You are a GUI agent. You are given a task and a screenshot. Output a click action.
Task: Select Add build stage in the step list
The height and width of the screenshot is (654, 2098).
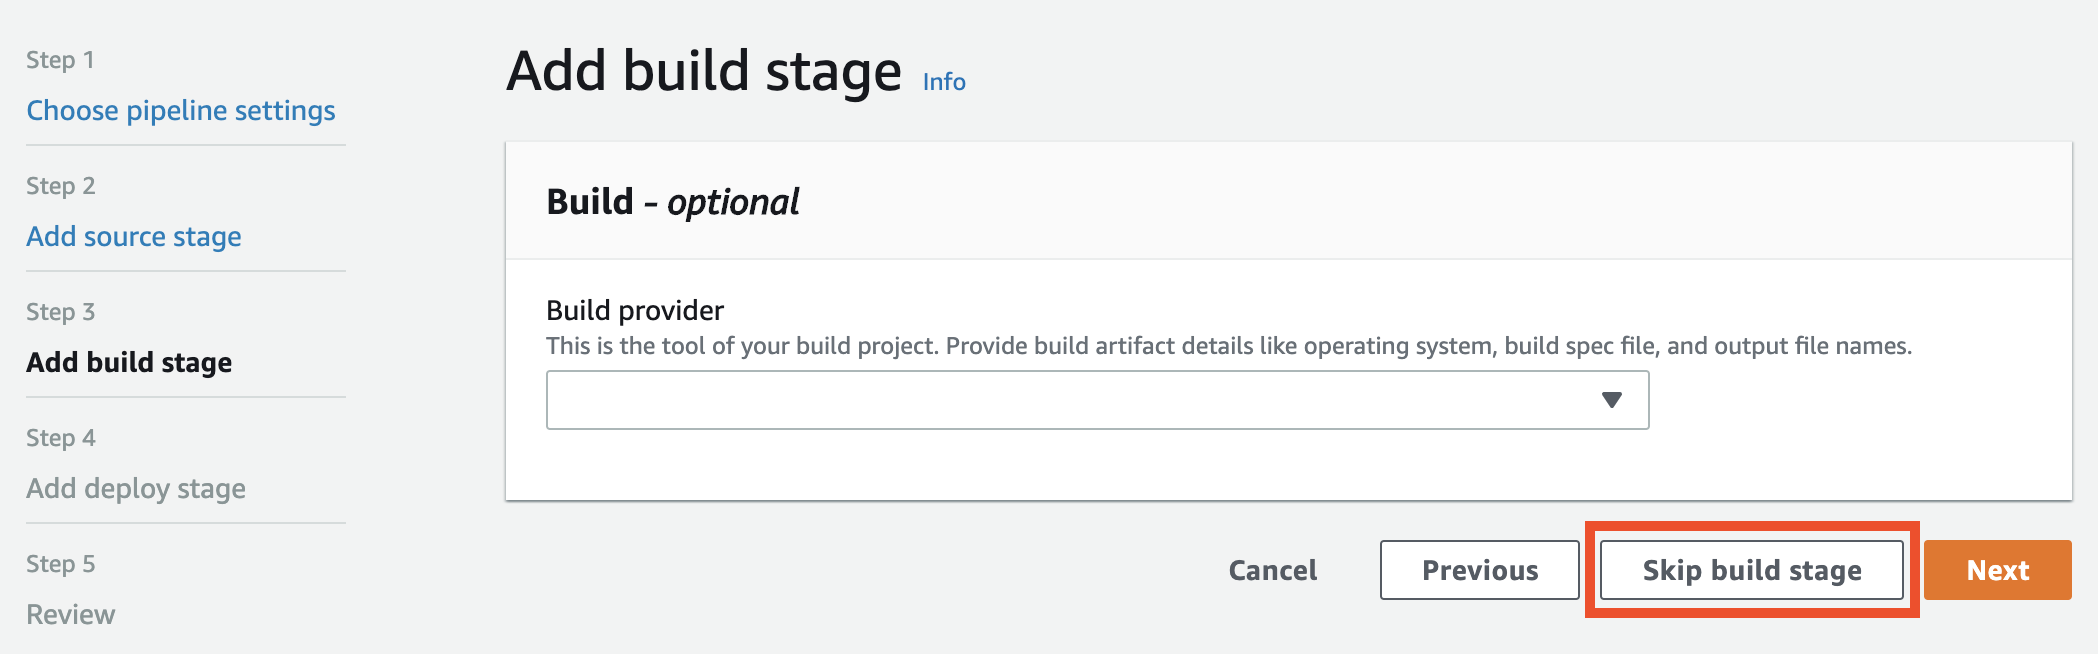[x=129, y=362]
